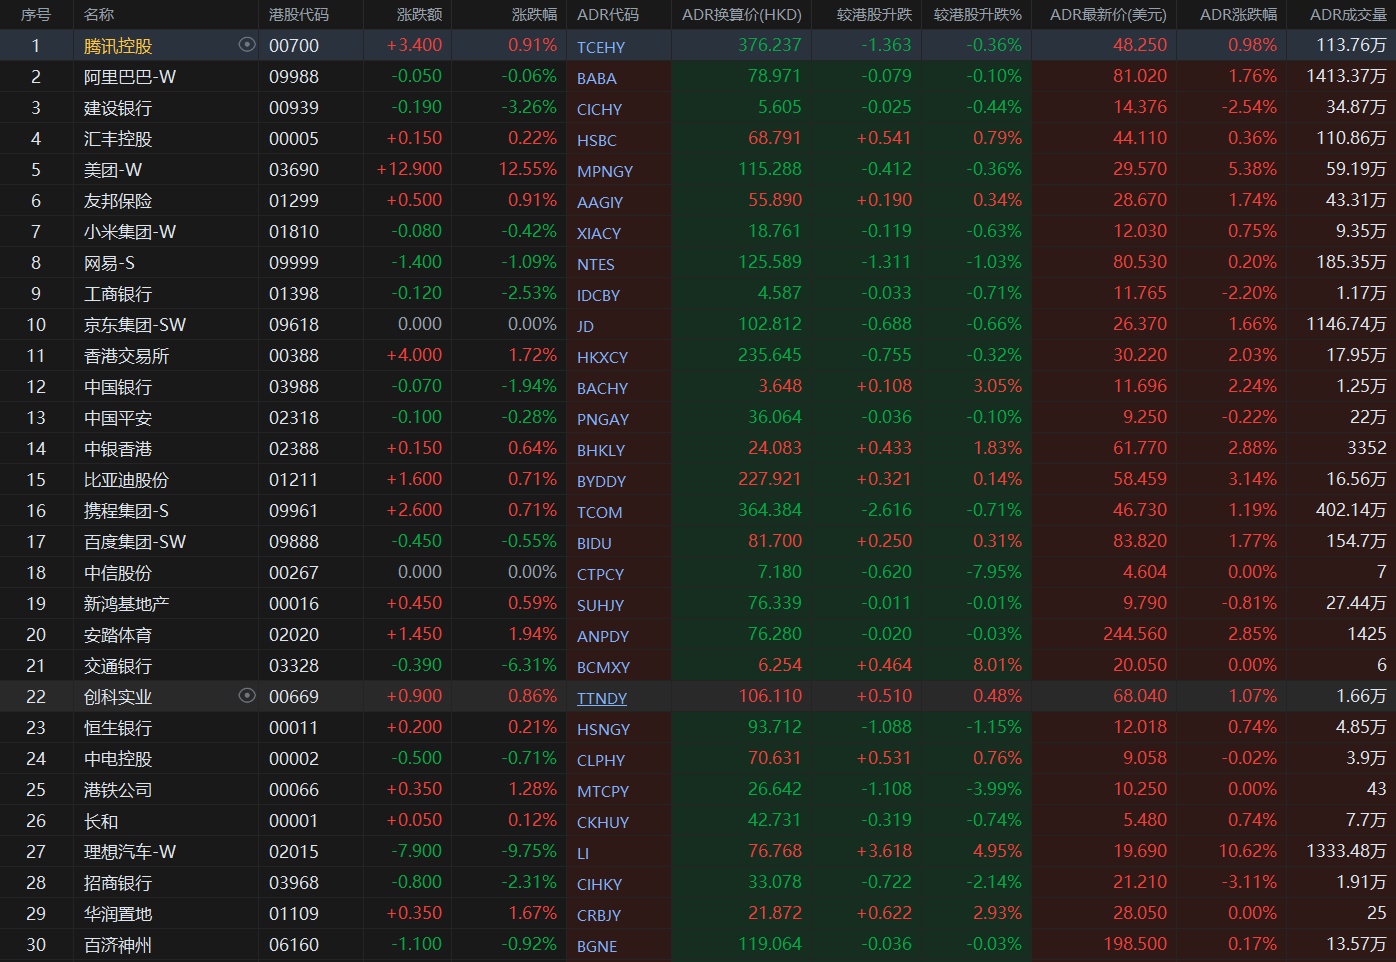Open the HSBC ADR code

597,140
